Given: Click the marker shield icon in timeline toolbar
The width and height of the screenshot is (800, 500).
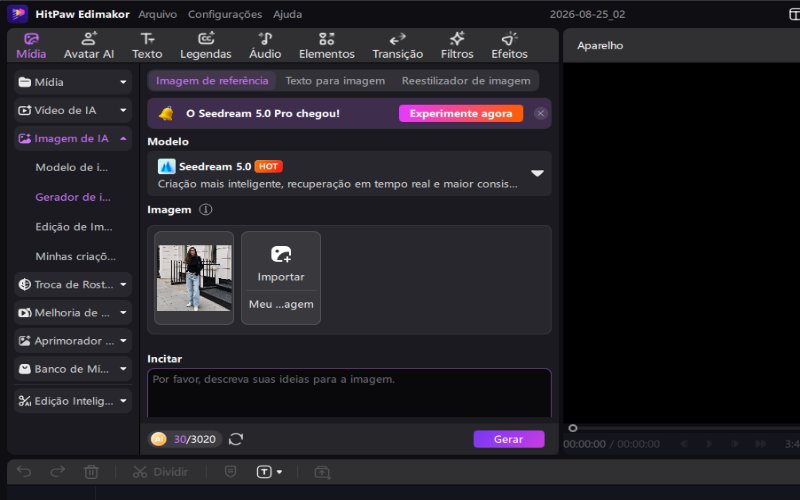Looking at the screenshot, I should (x=231, y=472).
